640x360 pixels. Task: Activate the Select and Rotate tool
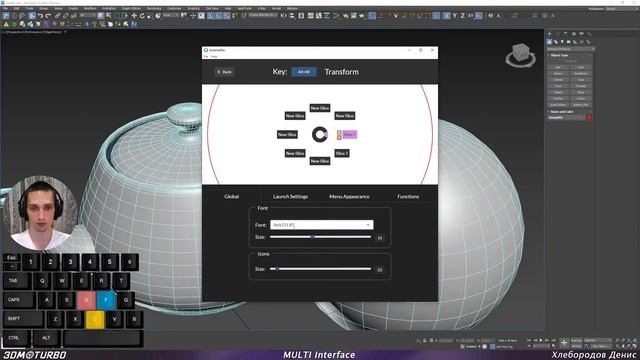pyautogui.click(x=142, y=16)
